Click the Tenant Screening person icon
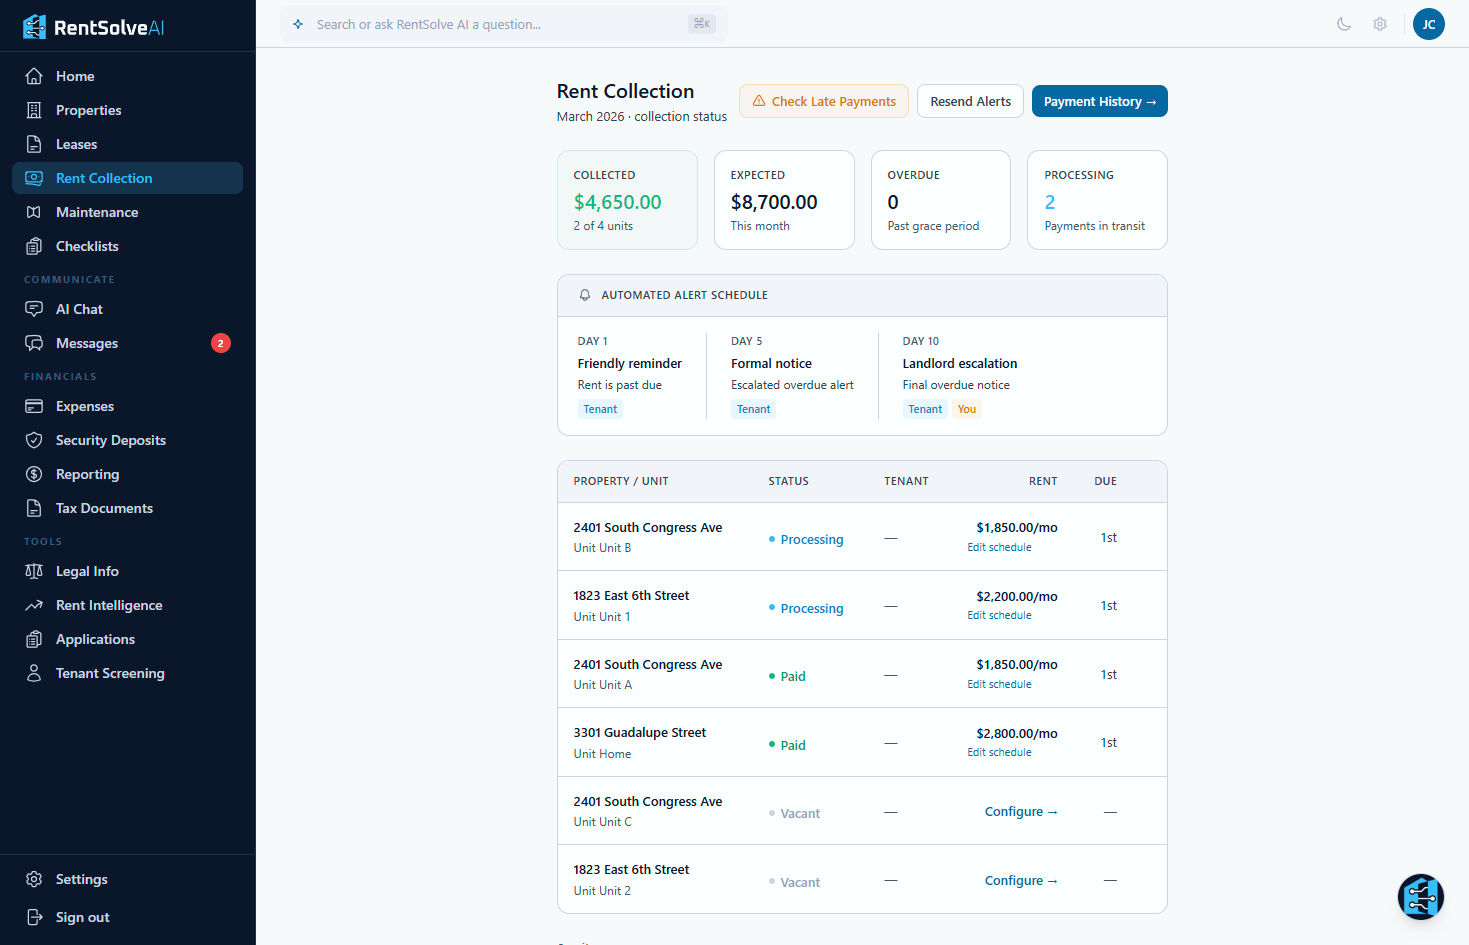Image resolution: width=1469 pixels, height=945 pixels. point(34,673)
